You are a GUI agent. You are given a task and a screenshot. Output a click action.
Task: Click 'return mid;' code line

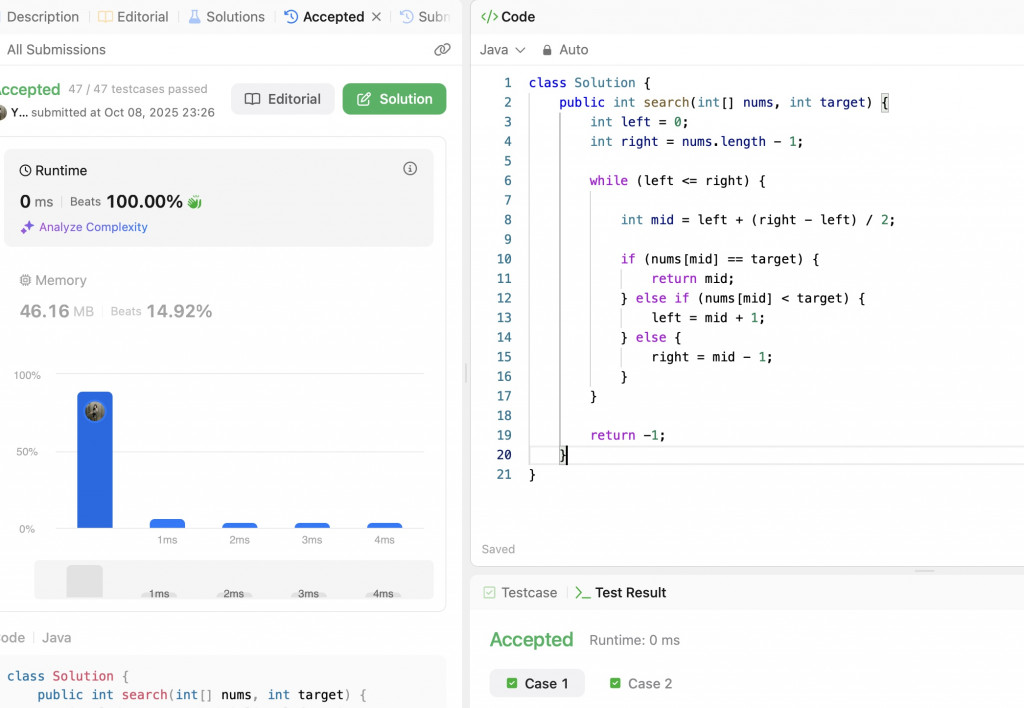point(692,278)
